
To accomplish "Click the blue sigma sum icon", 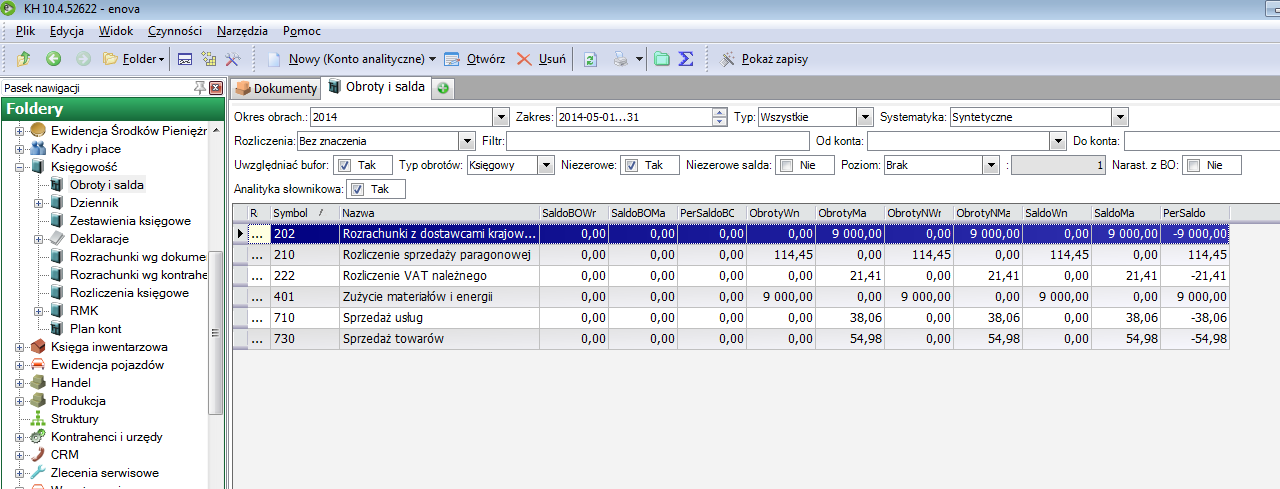I will point(686,59).
